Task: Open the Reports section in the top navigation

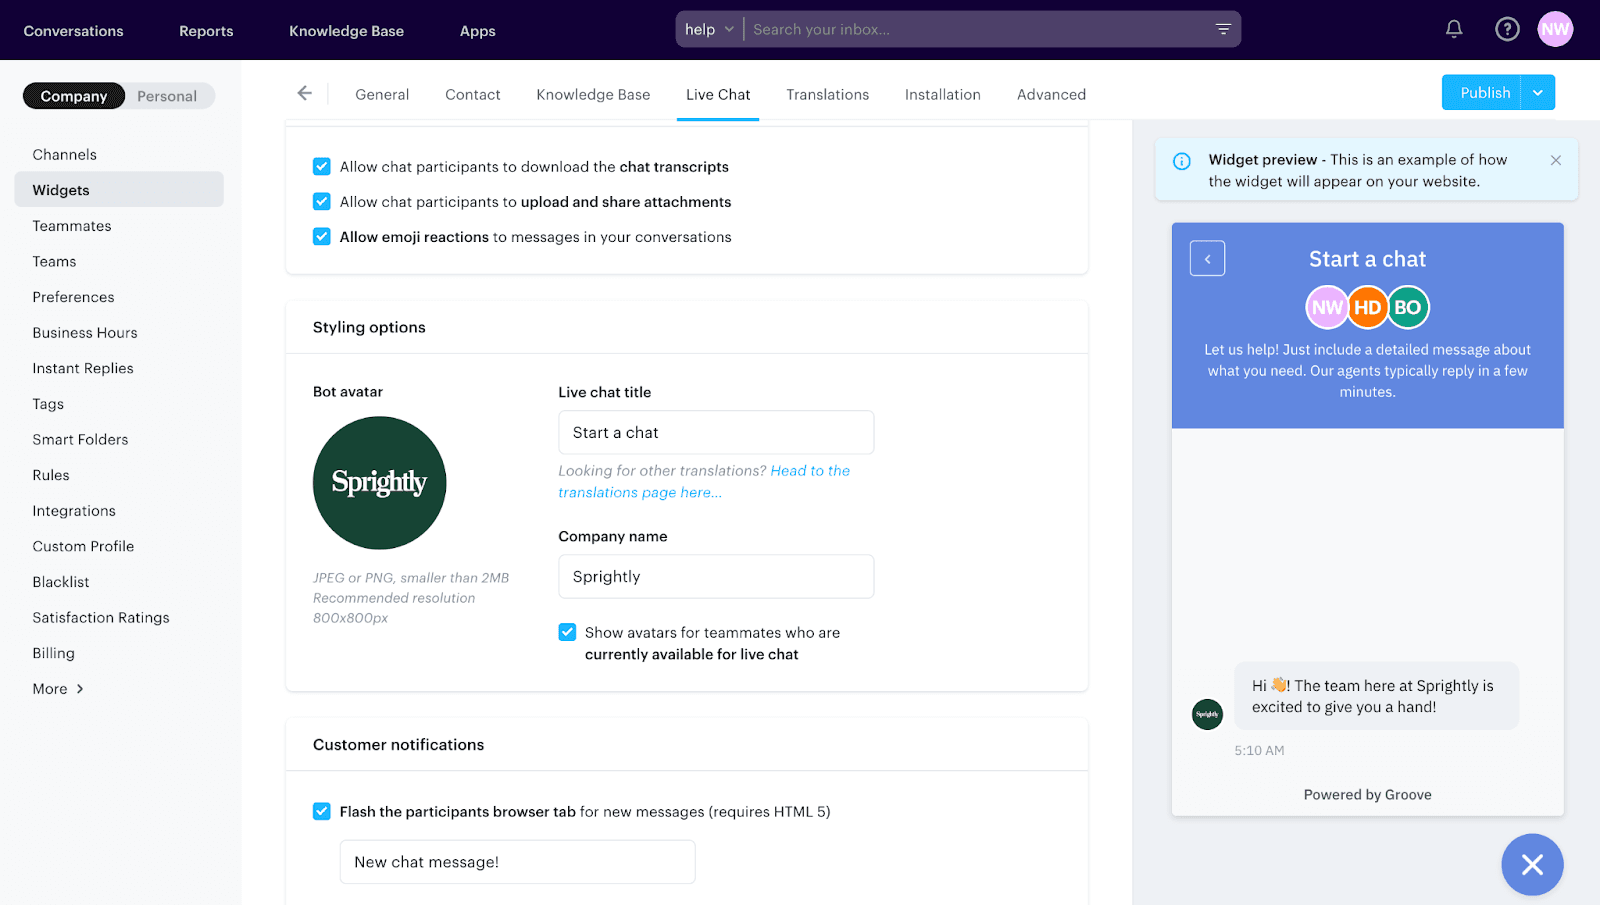Action: point(206,30)
